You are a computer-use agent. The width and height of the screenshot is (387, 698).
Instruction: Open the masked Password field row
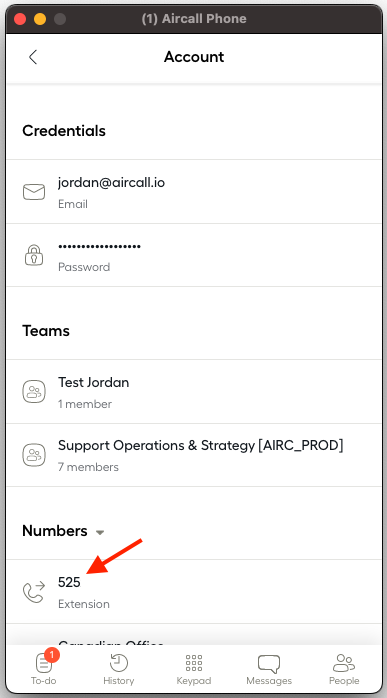pyautogui.click(x=194, y=255)
